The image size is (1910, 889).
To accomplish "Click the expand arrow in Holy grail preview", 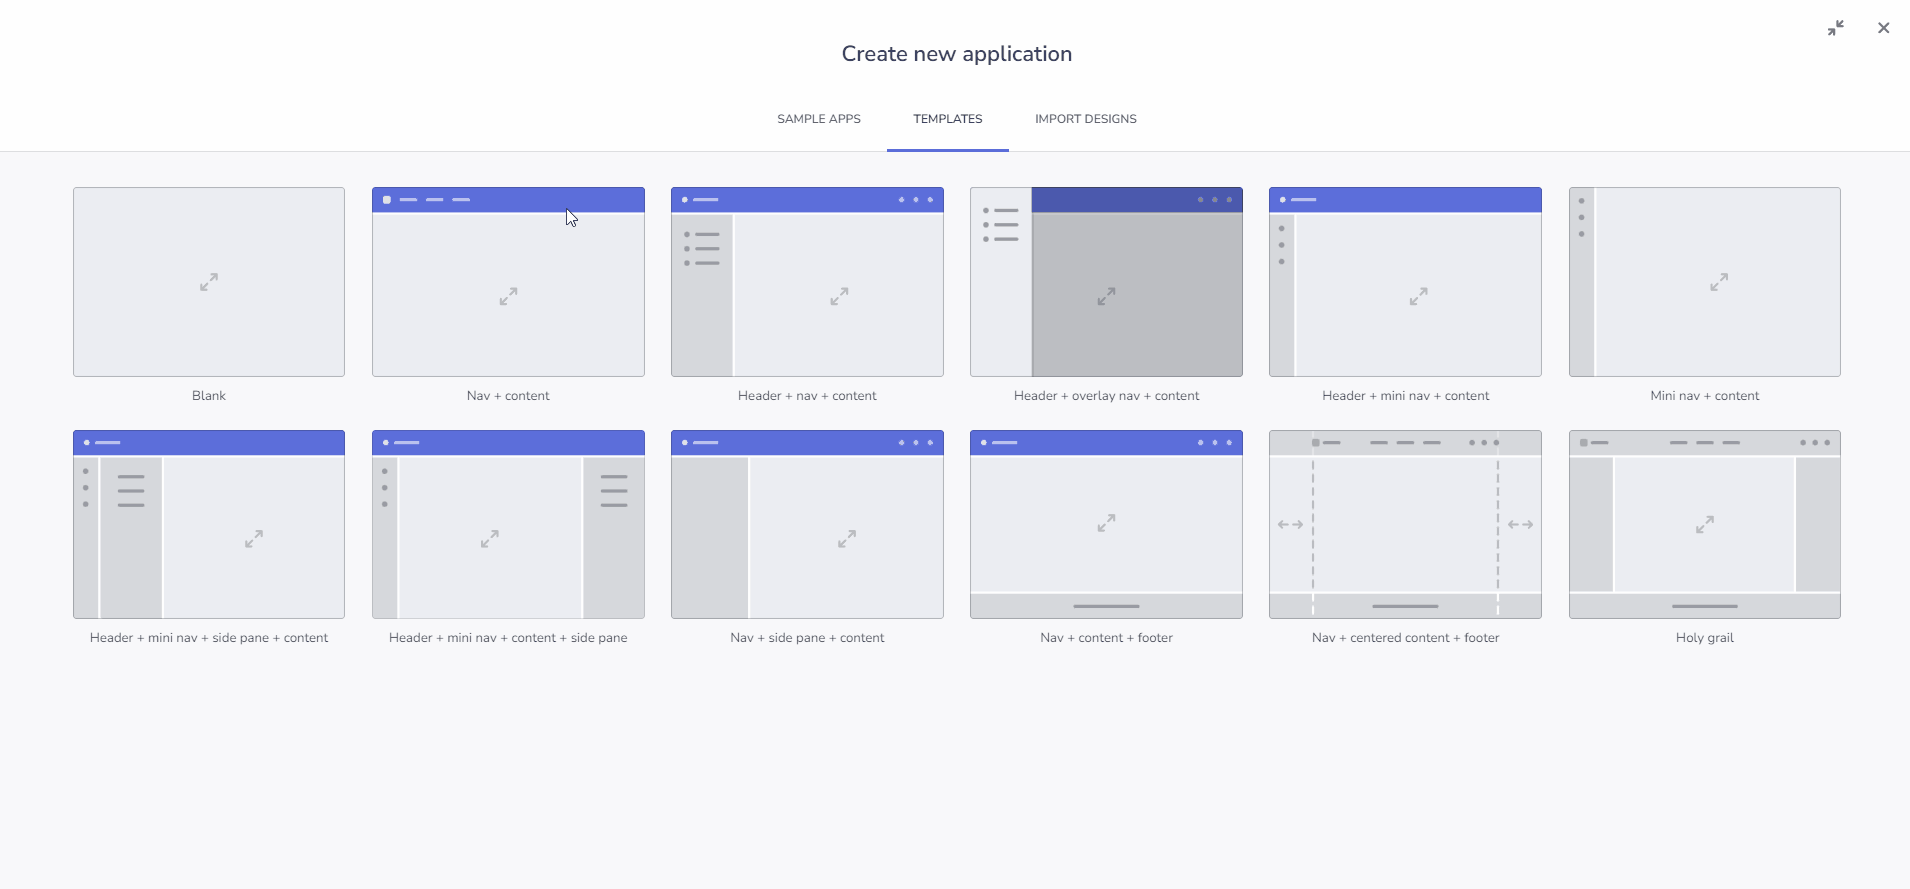I will coord(1704,524).
